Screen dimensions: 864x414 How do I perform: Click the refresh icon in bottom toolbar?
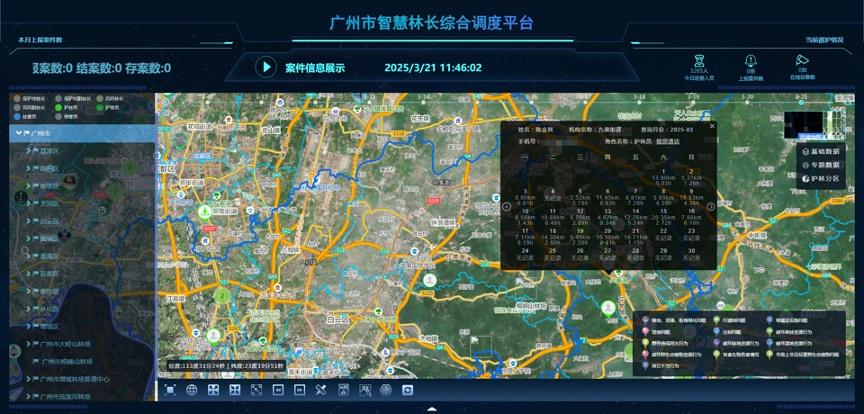[408, 389]
